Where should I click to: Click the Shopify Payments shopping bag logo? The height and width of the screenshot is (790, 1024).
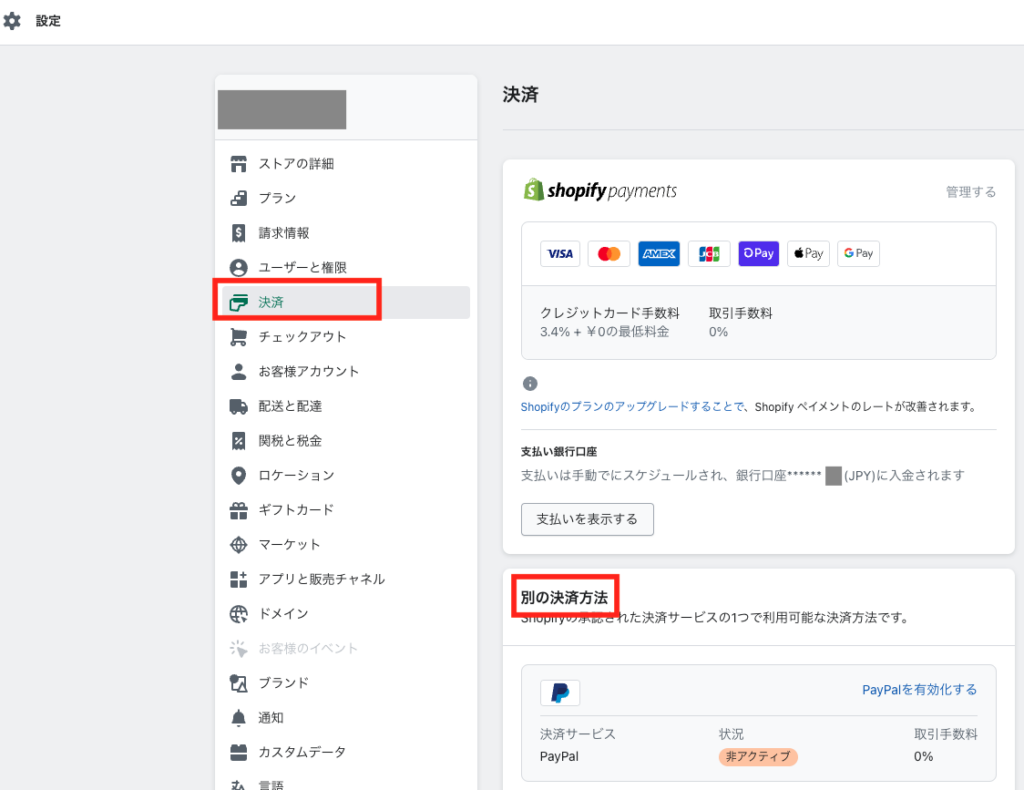click(x=532, y=189)
